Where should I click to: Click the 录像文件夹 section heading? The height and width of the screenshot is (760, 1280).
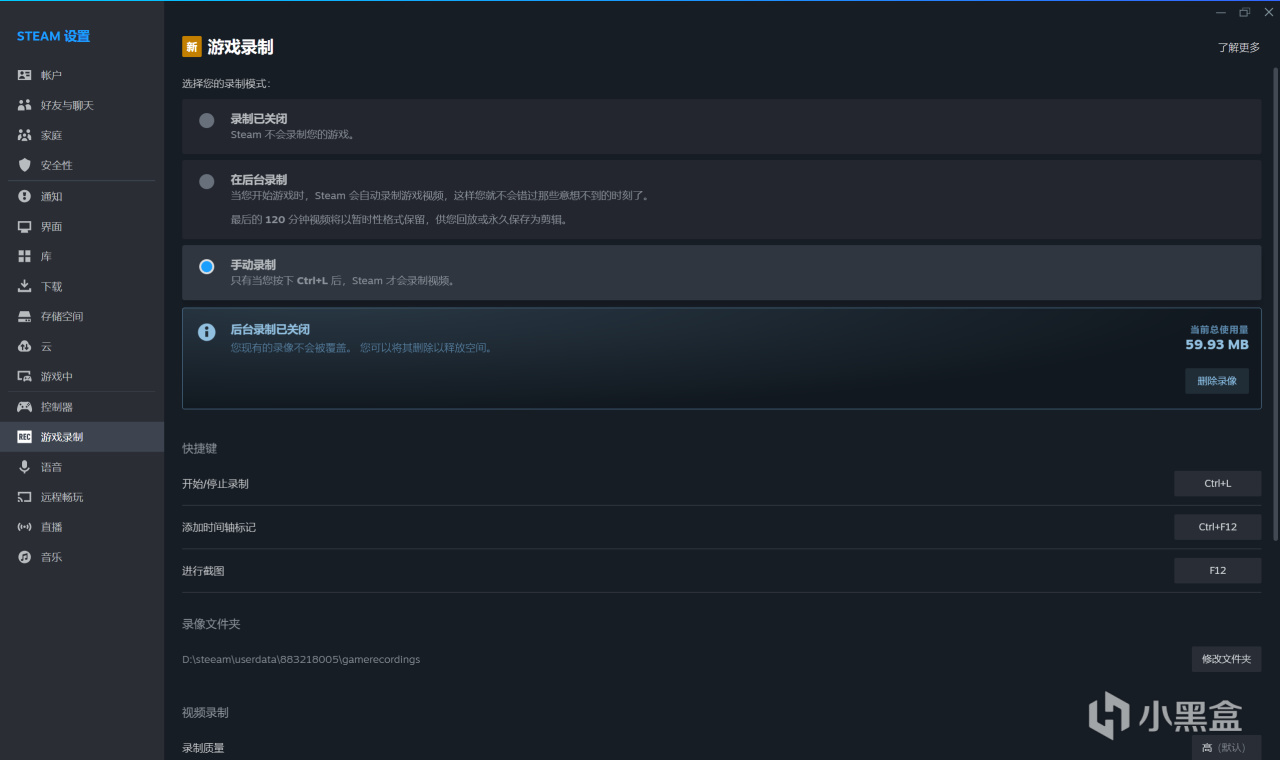click(211, 624)
